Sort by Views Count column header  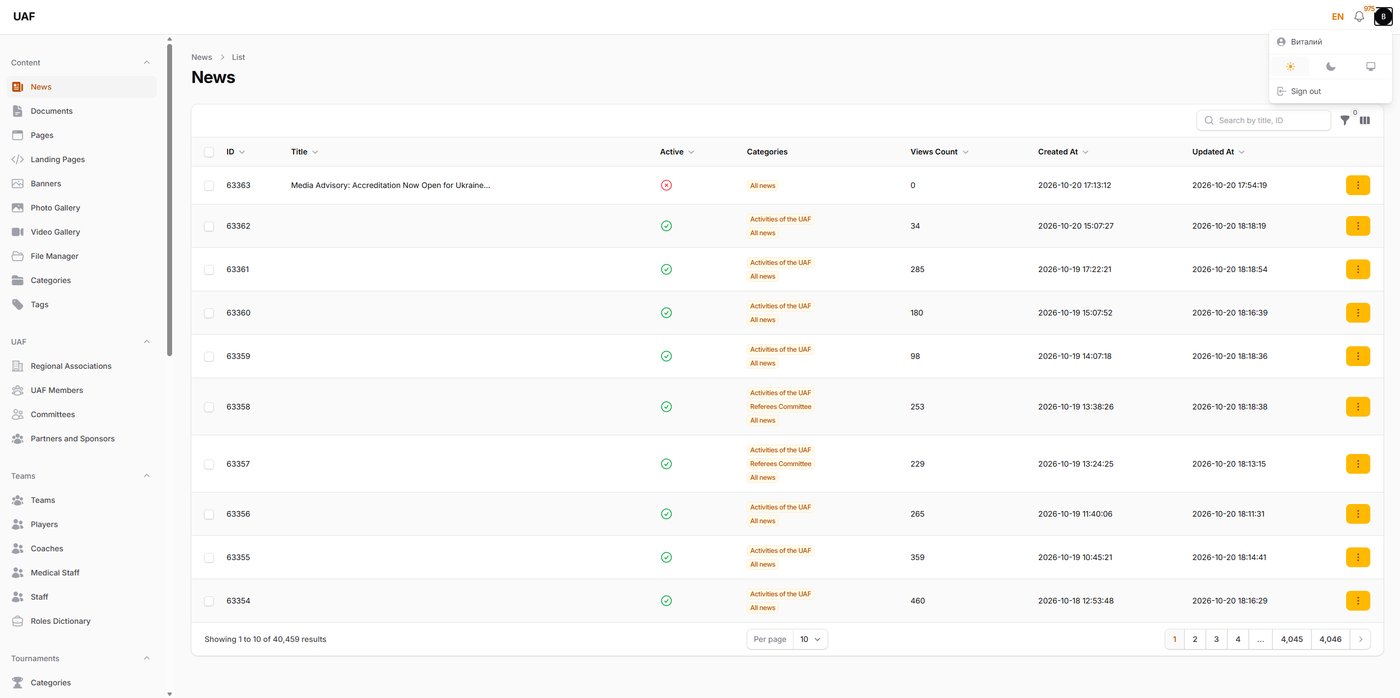(939, 152)
